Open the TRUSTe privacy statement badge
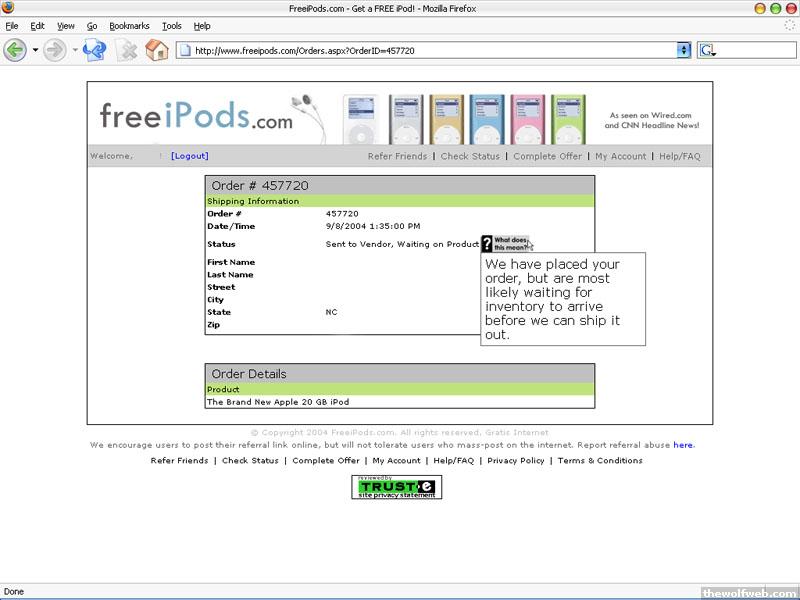The width and height of the screenshot is (800, 600). click(x=396, y=487)
